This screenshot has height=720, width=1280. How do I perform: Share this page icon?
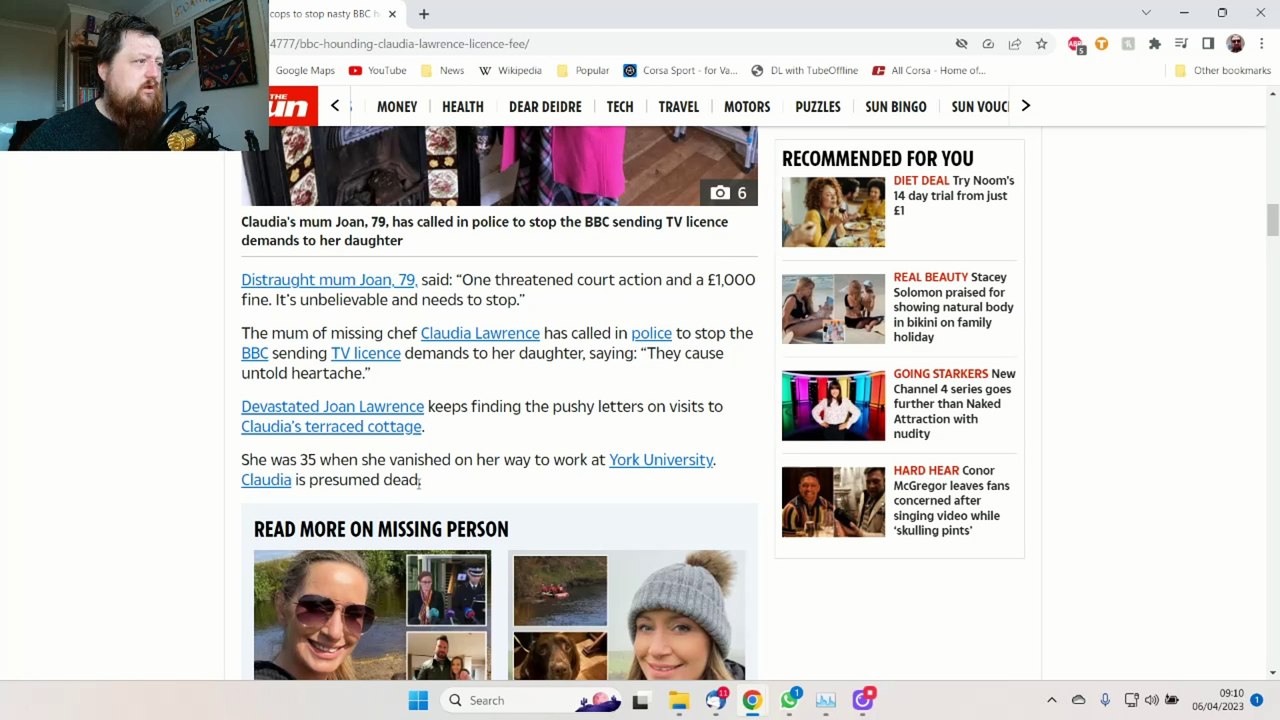(x=1015, y=44)
